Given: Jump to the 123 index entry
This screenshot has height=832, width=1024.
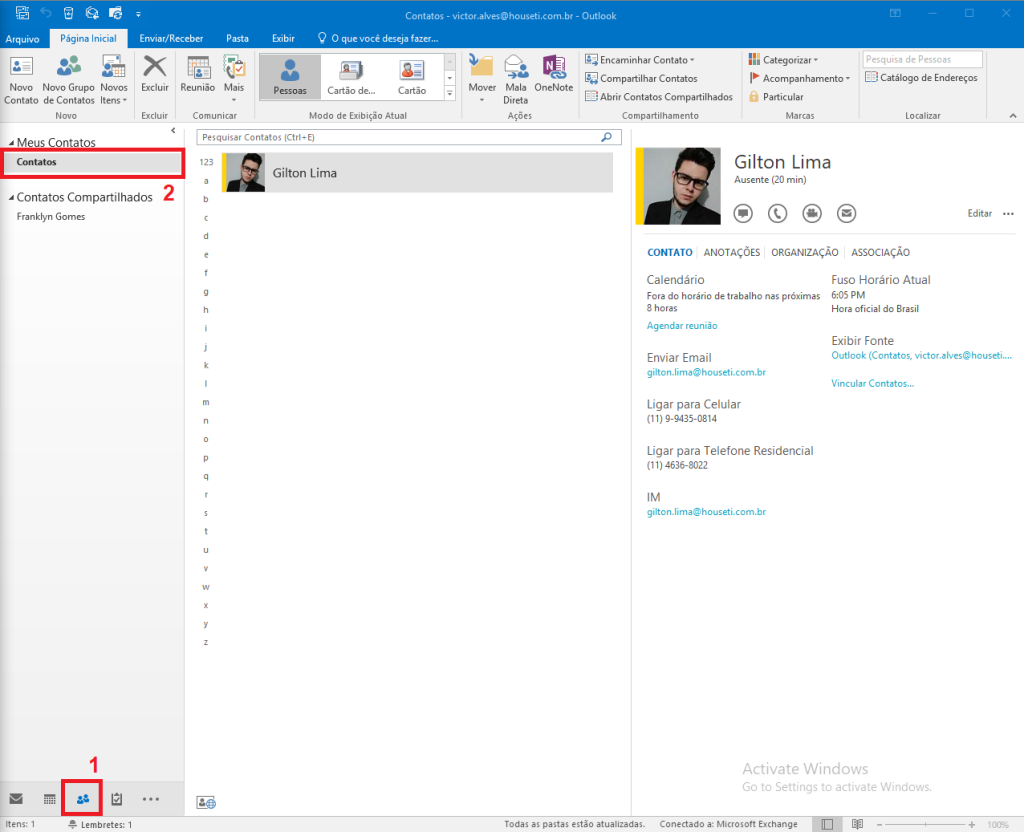Looking at the screenshot, I should (206, 162).
